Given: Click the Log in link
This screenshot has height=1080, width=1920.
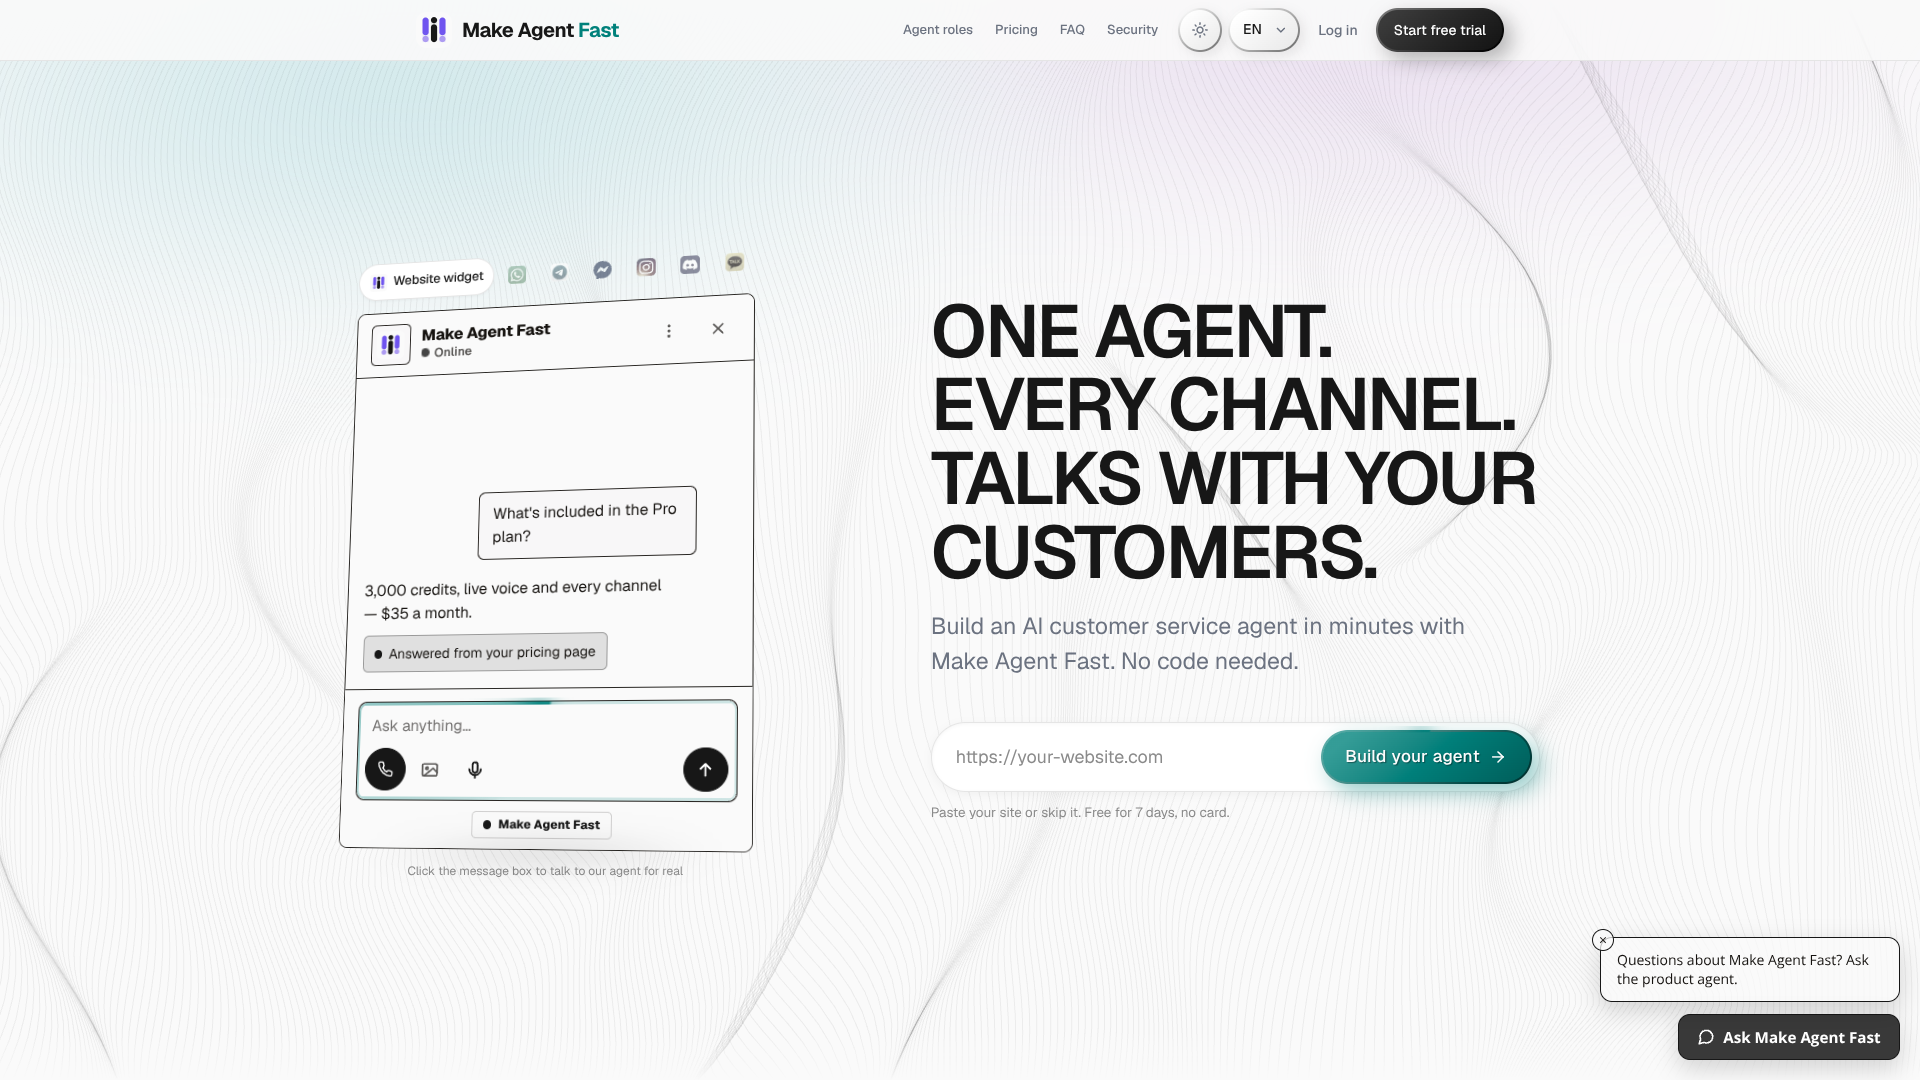Looking at the screenshot, I should coord(1337,30).
